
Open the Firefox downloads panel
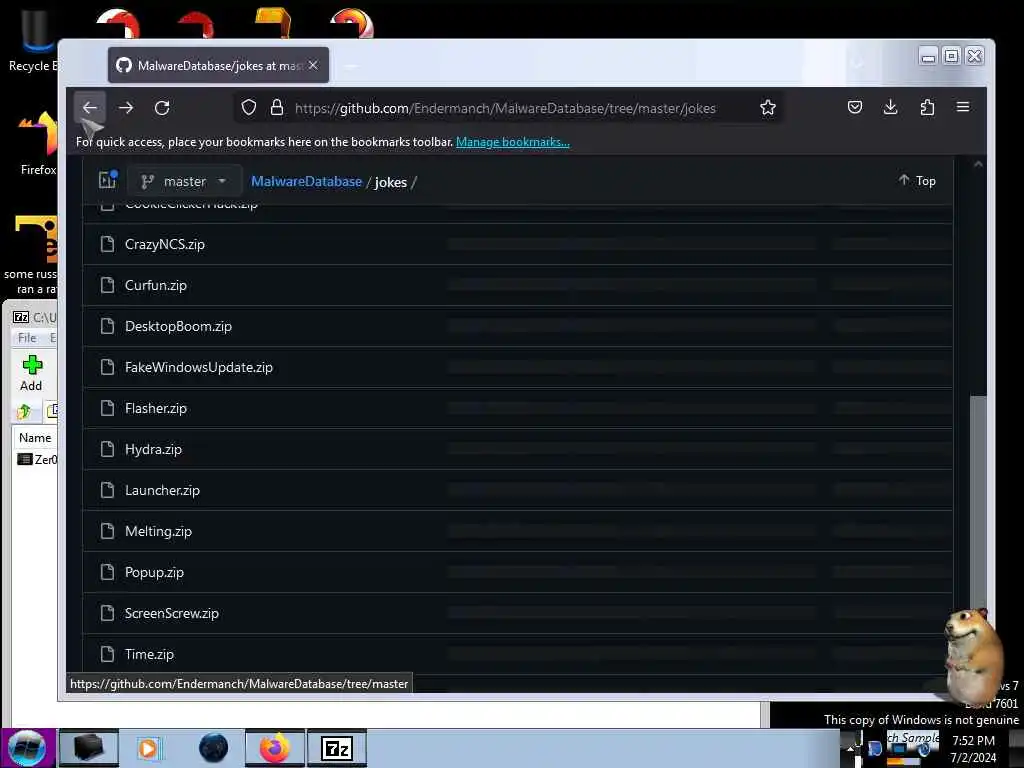click(x=890, y=107)
